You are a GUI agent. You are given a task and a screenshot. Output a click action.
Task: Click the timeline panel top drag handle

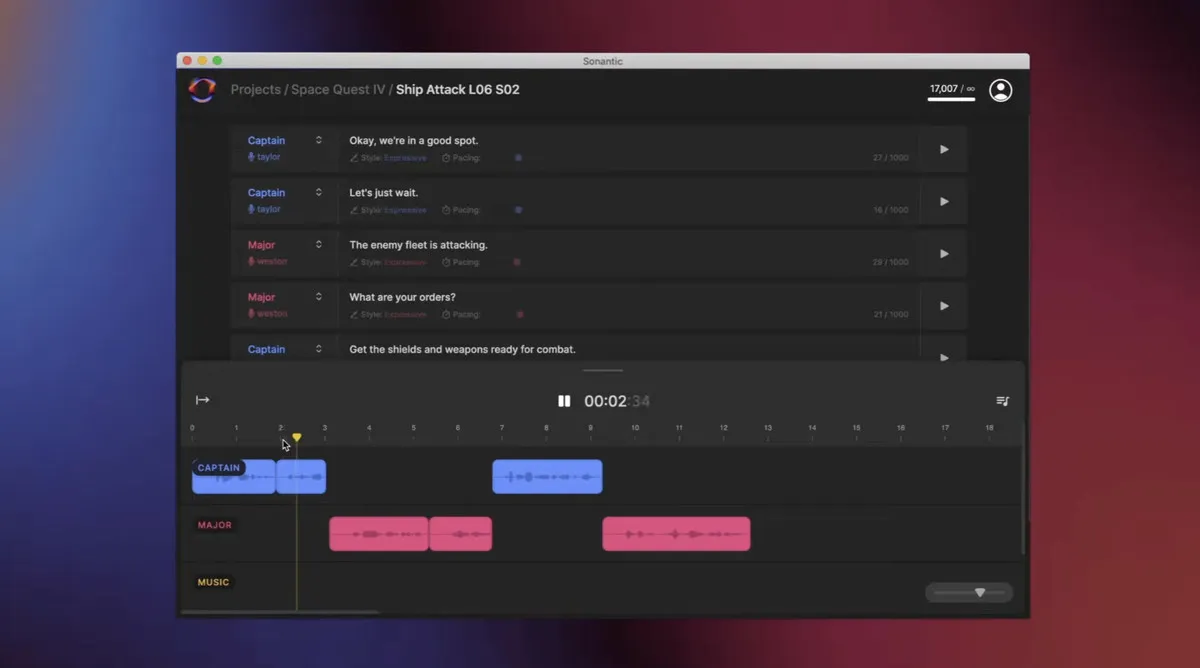(x=603, y=370)
